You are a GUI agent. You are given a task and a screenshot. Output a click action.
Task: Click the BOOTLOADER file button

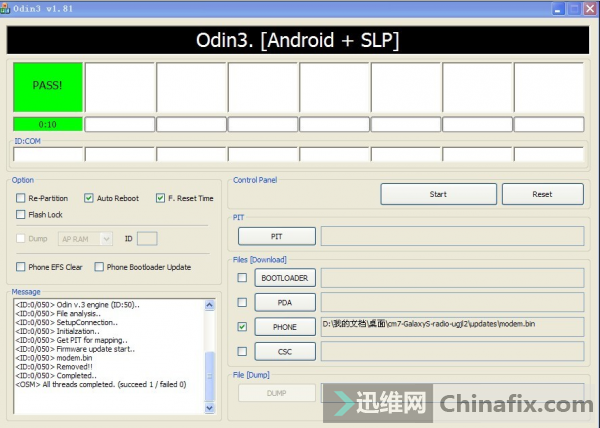pos(285,278)
